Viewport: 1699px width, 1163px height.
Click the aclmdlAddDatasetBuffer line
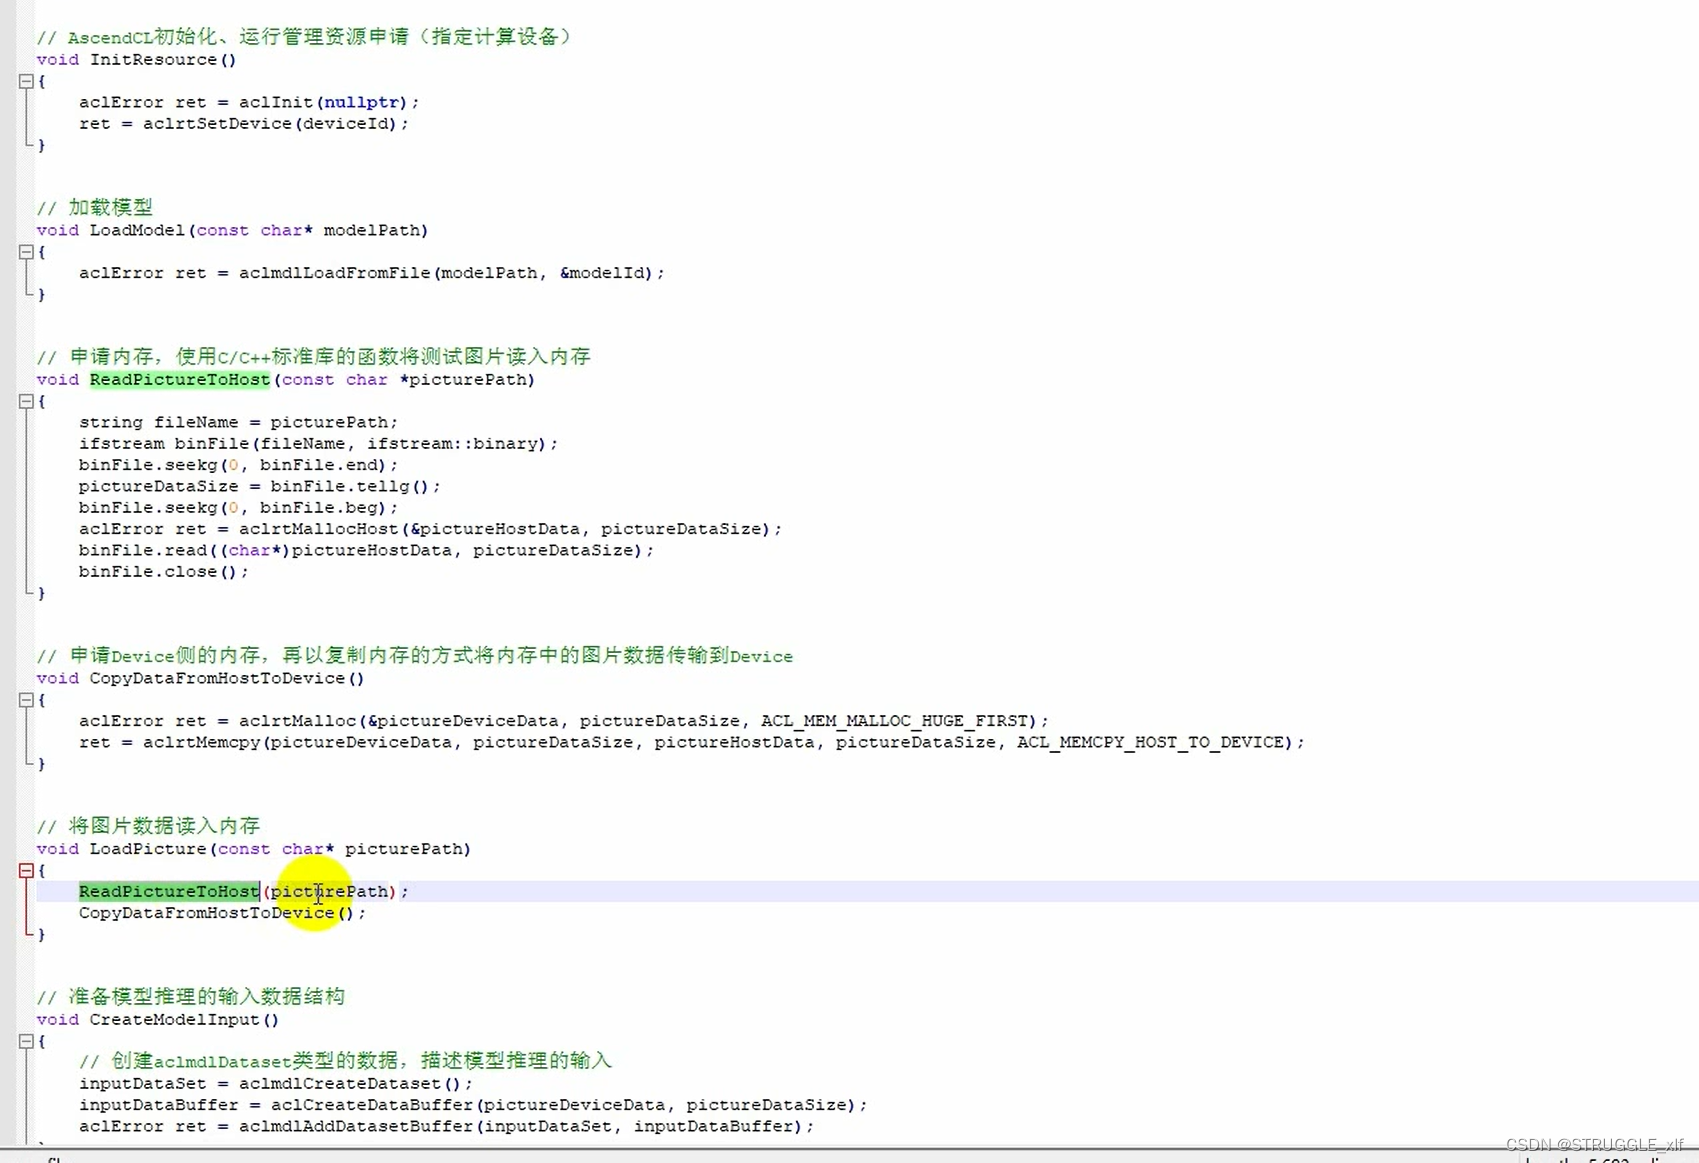tap(446, 1126)
